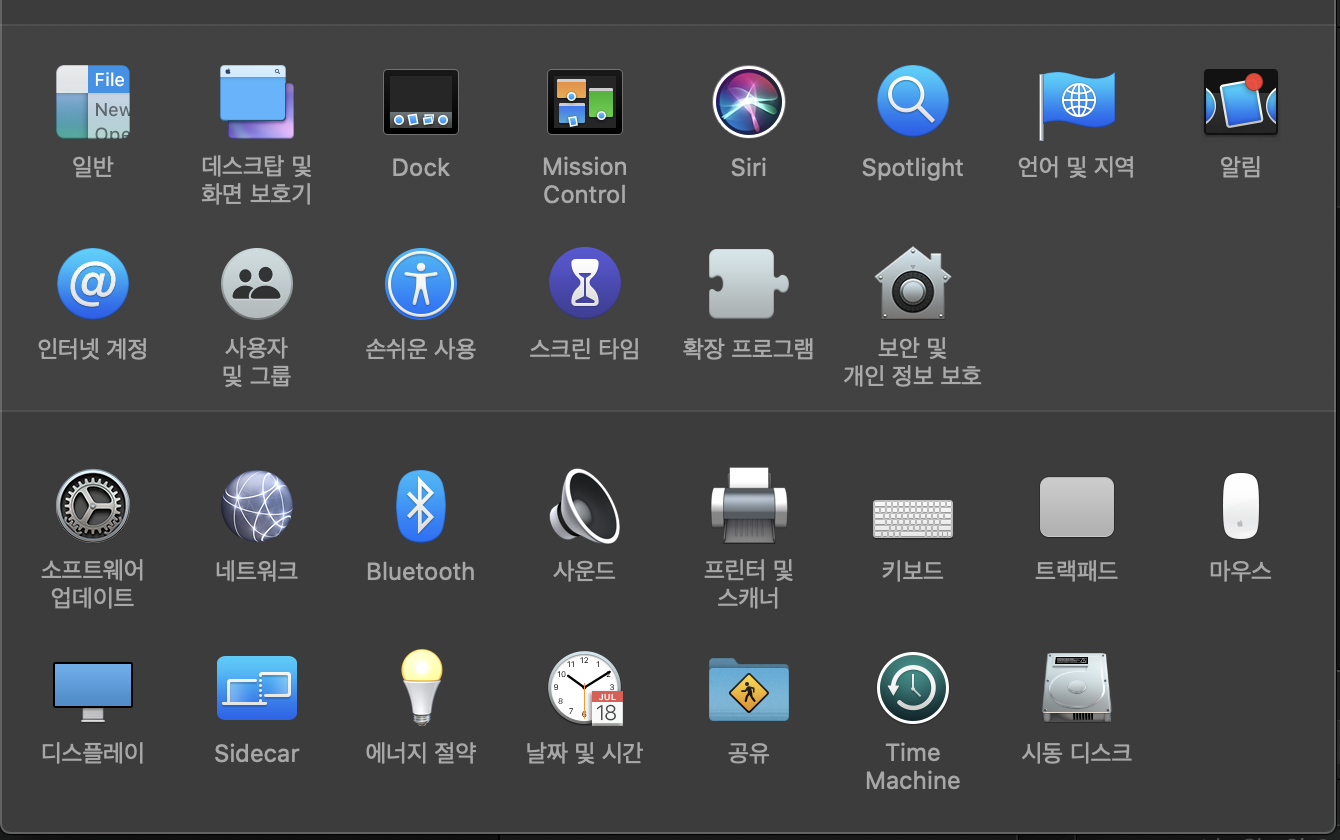Viewport: 1340px width, 840px height.
Task: Open the 마우스 mouse icon
Action: pos(1241,506)
